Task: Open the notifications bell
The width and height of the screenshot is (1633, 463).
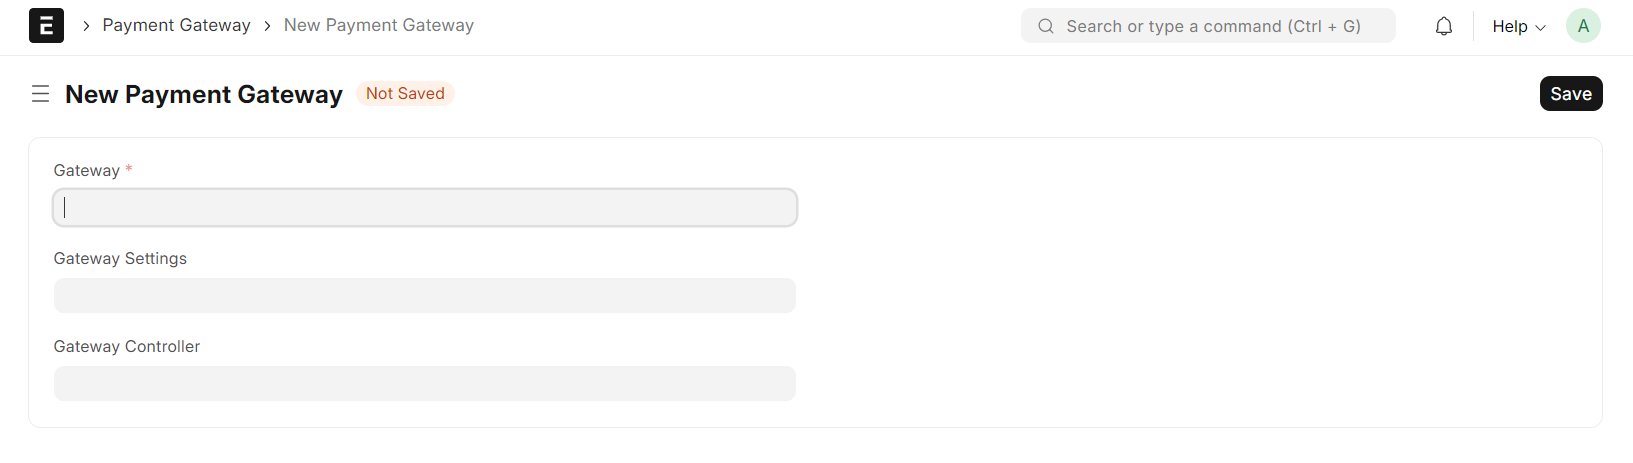Action: click(x=1444, y=27)
